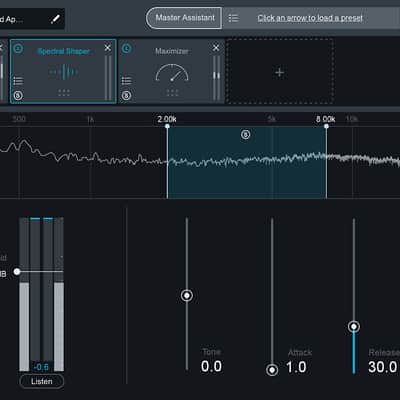Click the Attack slider handle

(272, 370)
